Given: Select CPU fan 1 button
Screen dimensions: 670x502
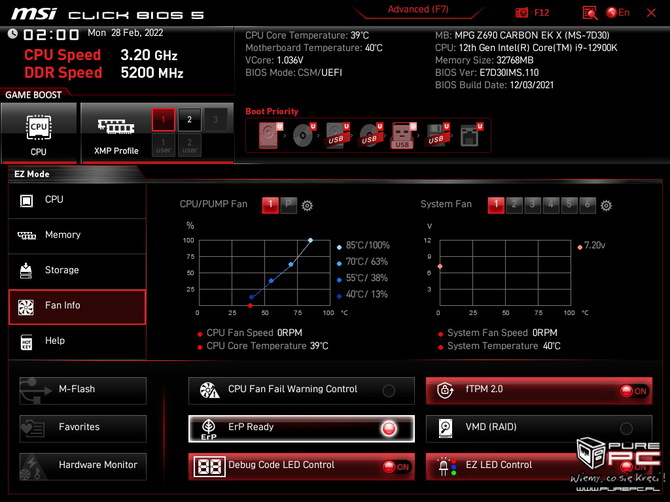Looking at the screenshot, I should click(x=270, y=205).
